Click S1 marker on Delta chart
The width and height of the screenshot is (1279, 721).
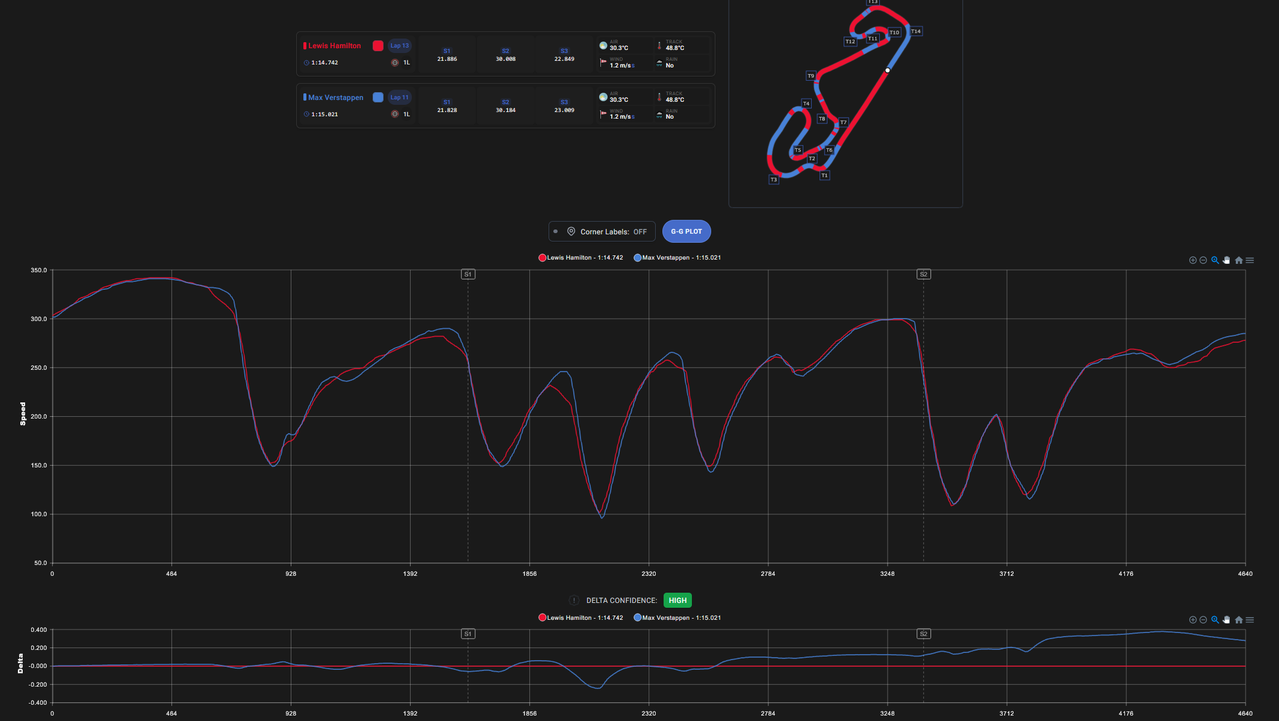click(x=468, y=634)
